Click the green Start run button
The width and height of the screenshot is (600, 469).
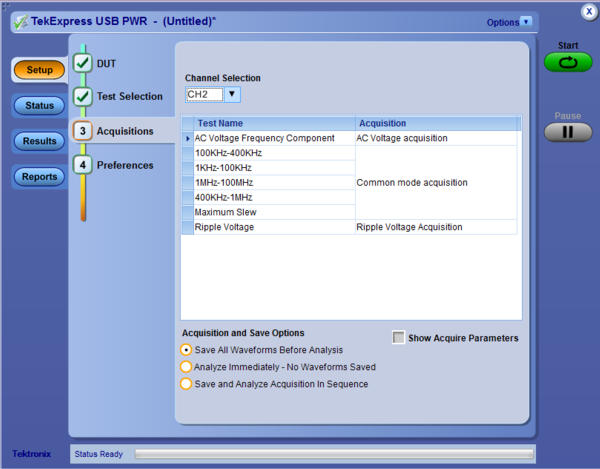pyautogui.click(x=568, y=62)
